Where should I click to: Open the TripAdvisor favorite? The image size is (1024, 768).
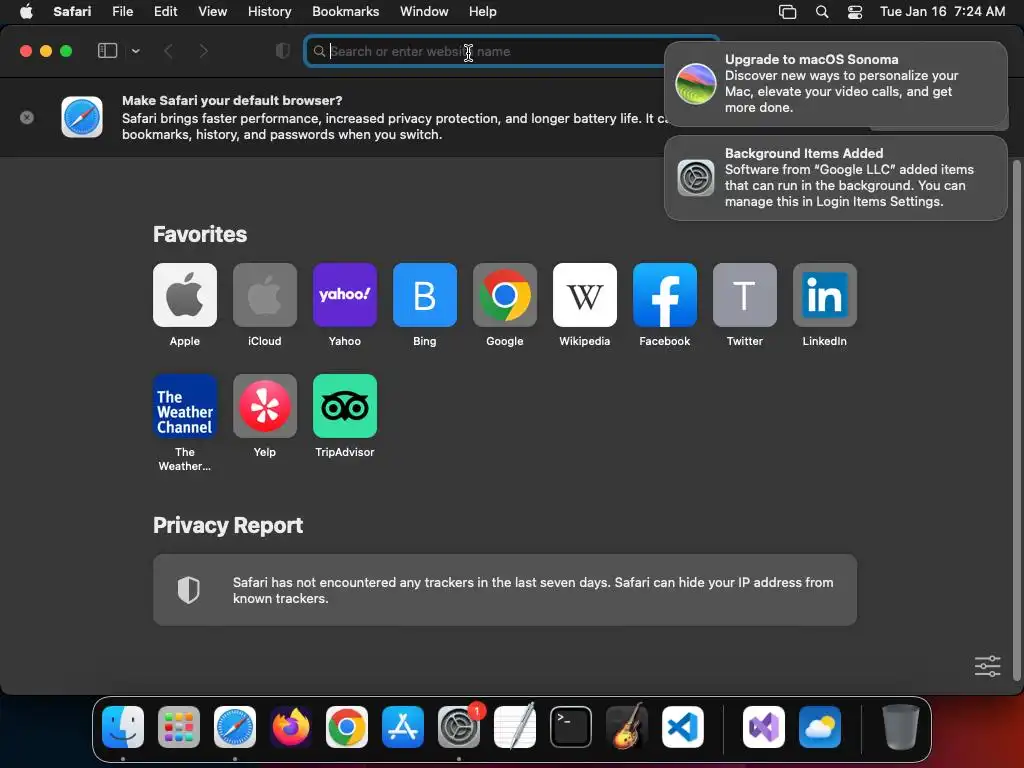point(345,406)
